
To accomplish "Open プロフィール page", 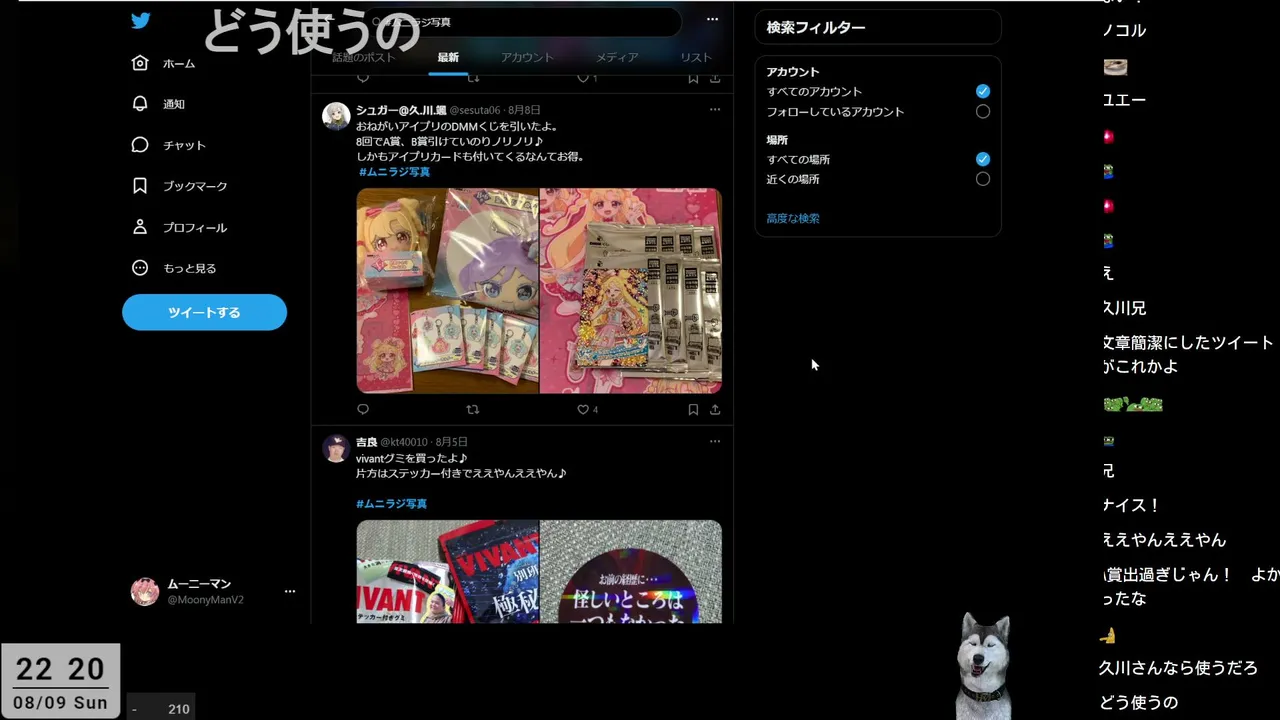I will (x=180, y=227).
